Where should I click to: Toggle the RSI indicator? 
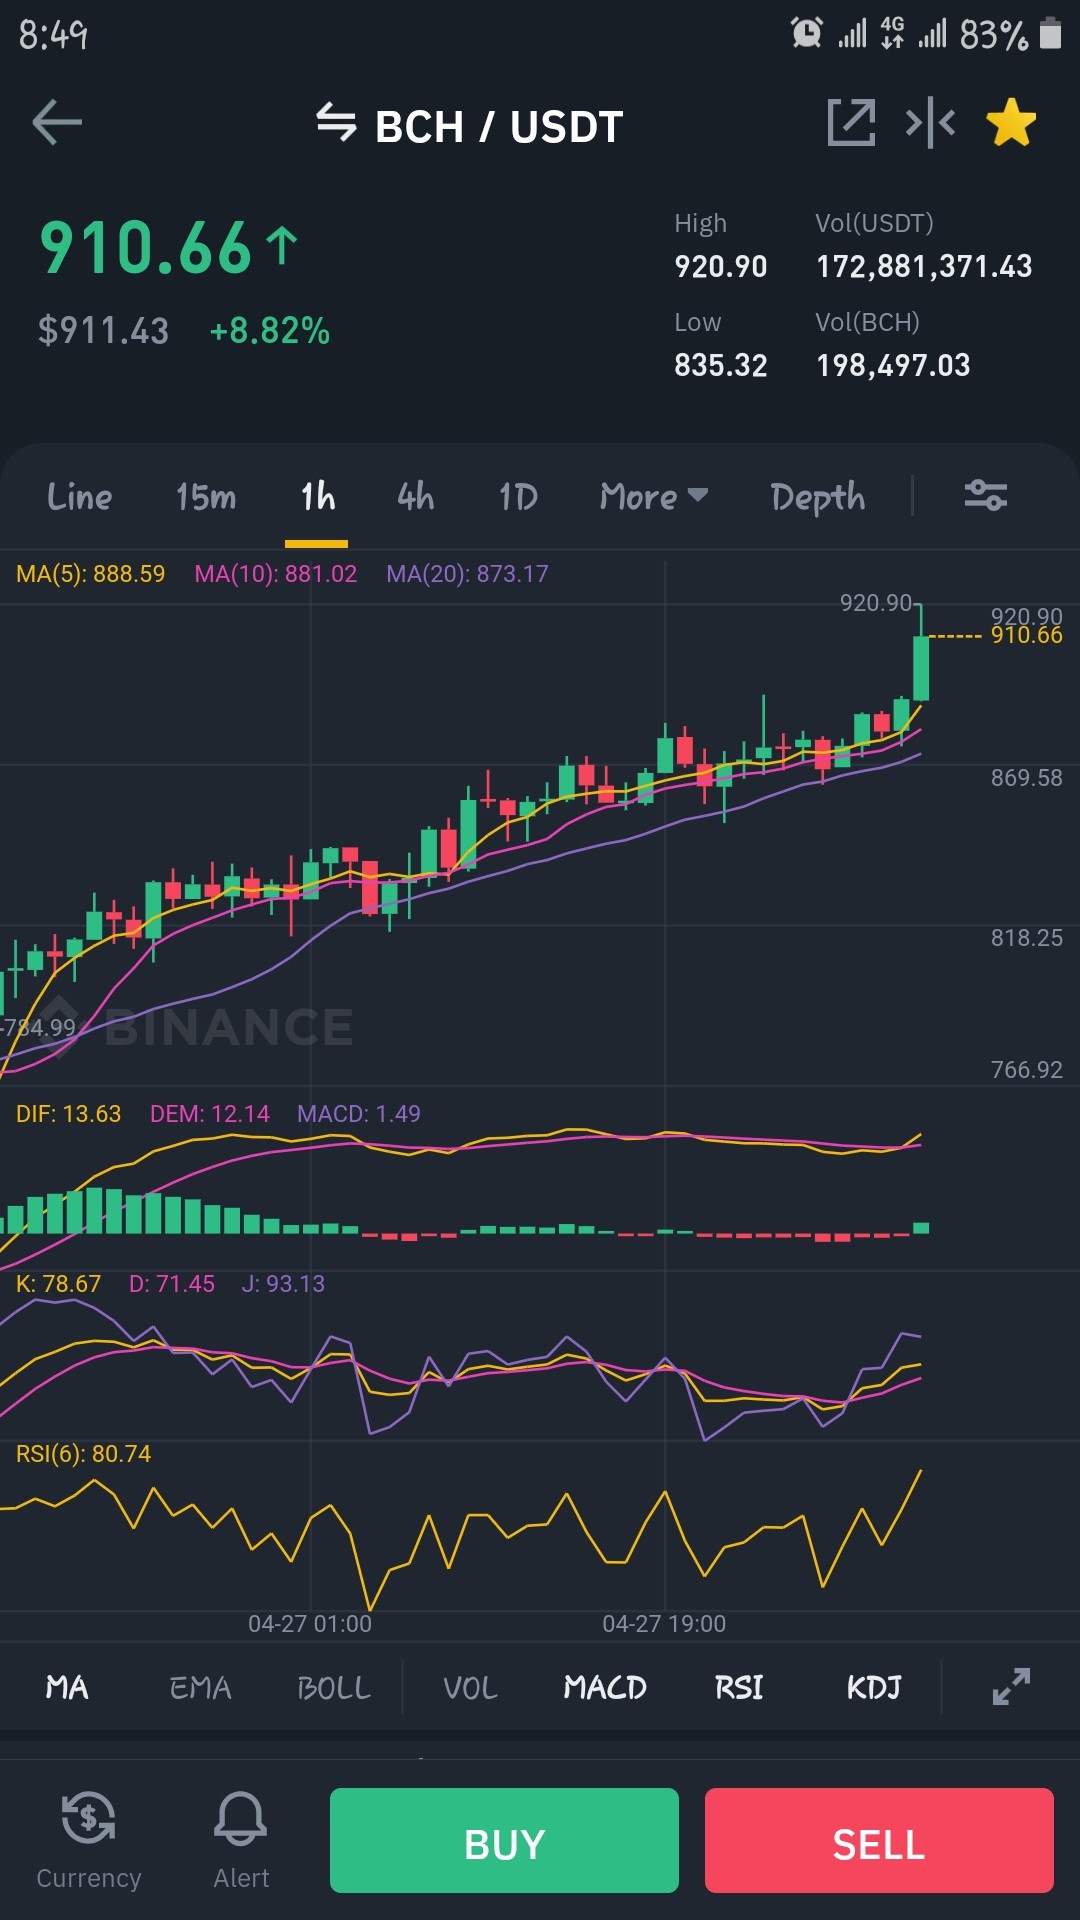739,1688
